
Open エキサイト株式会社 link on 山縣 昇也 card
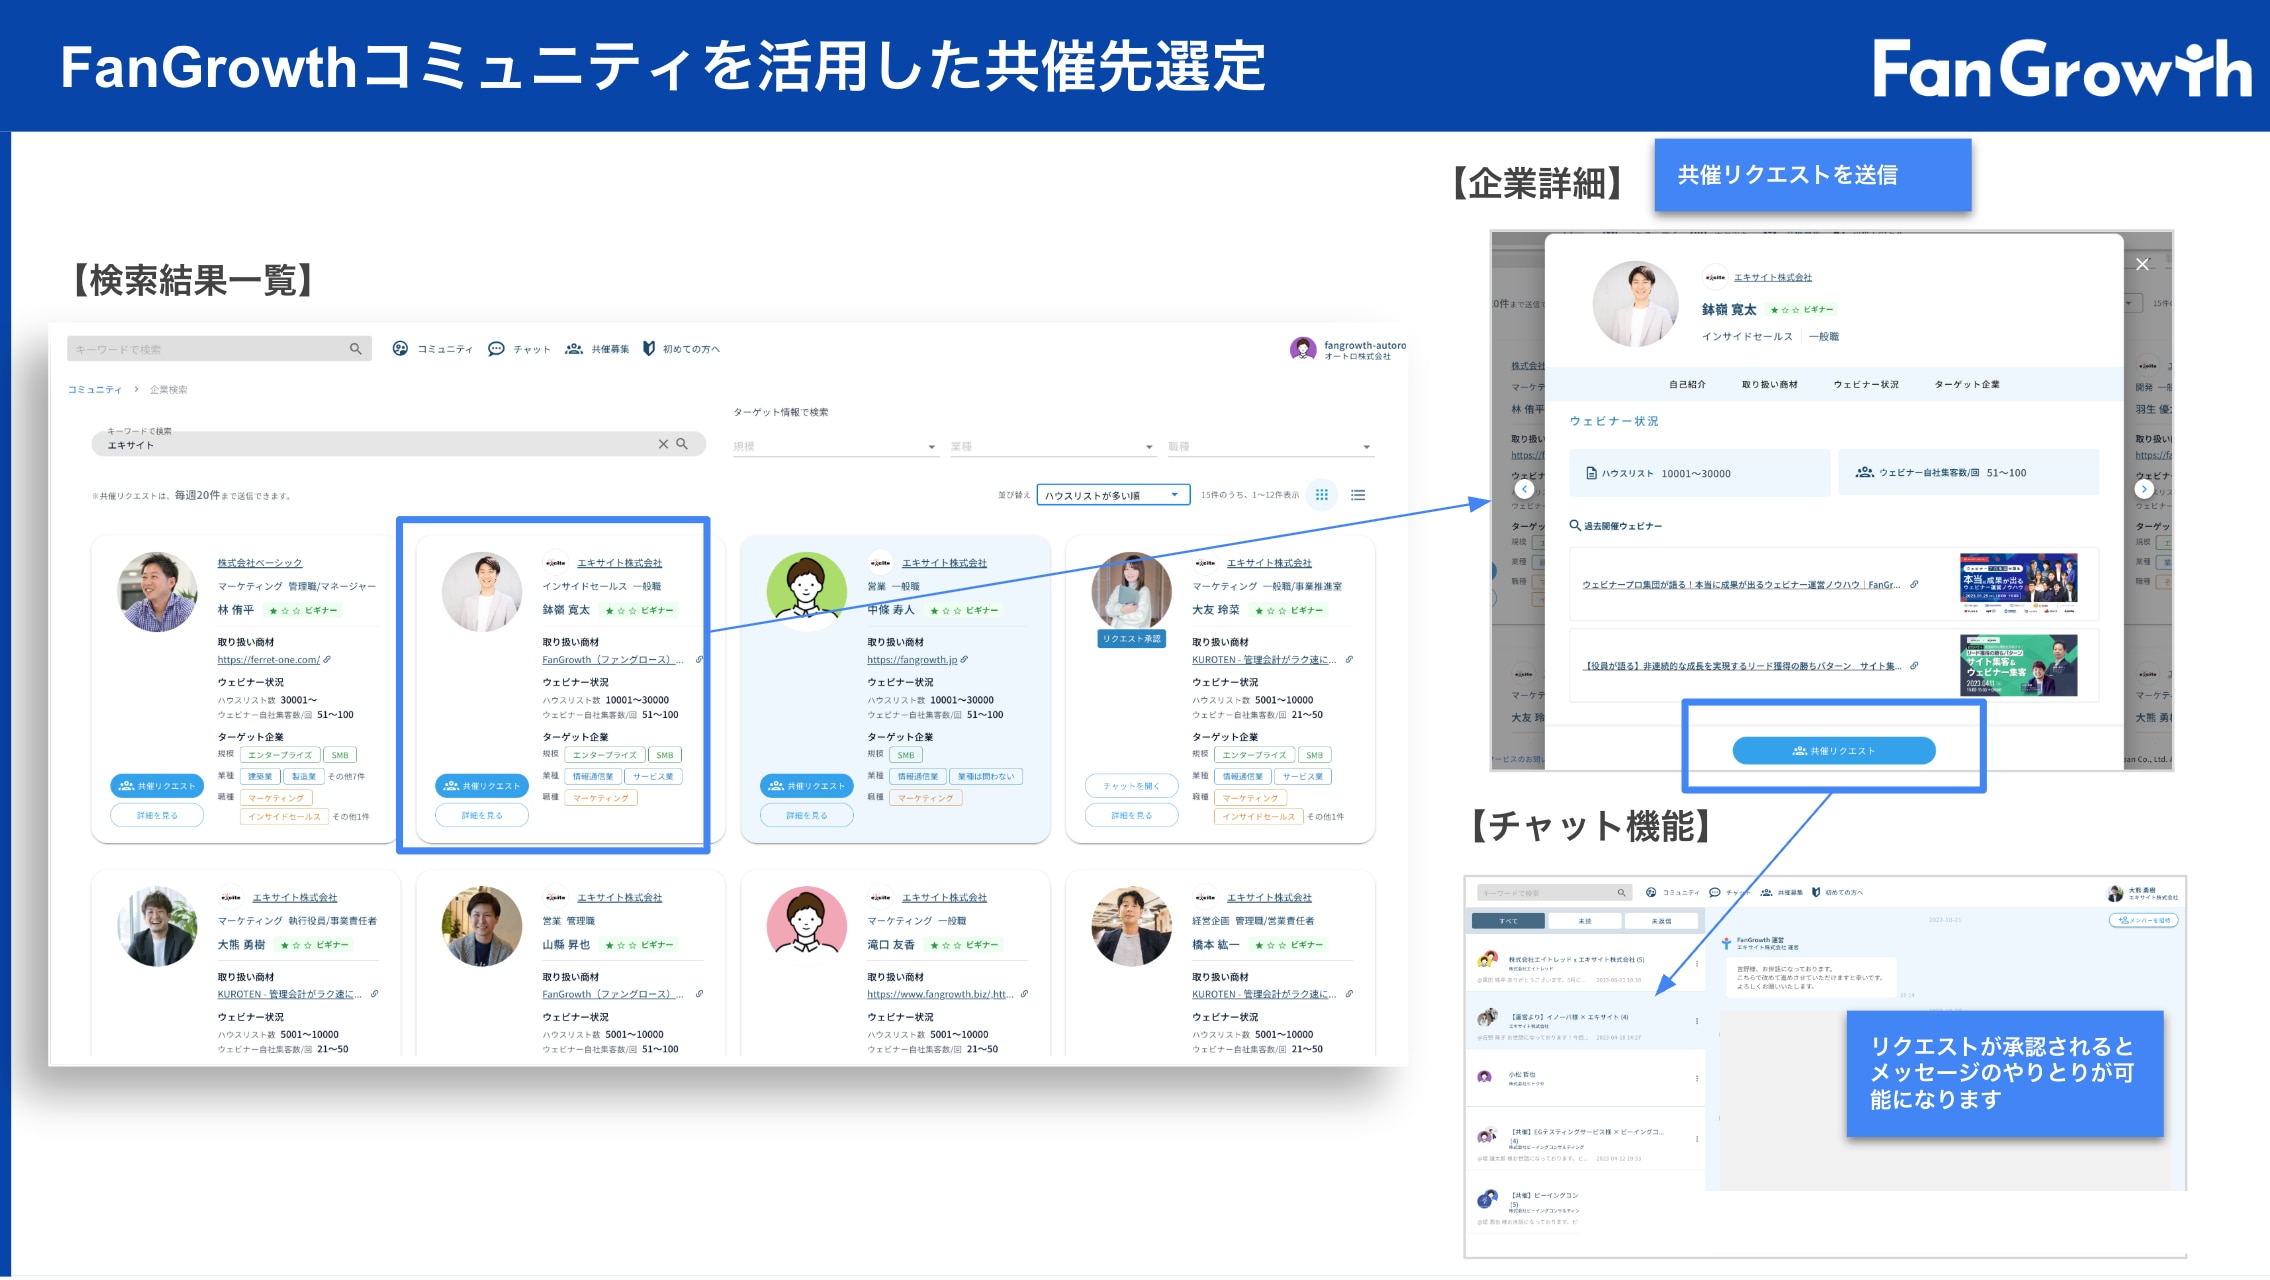[x=620, y=898]
